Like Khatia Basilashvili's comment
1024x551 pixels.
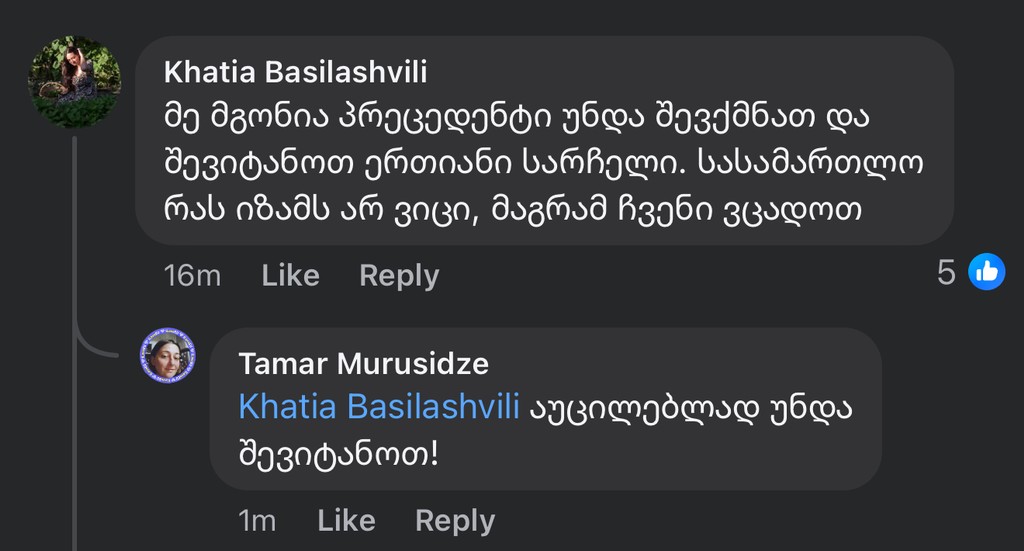[x=290, y=275]
